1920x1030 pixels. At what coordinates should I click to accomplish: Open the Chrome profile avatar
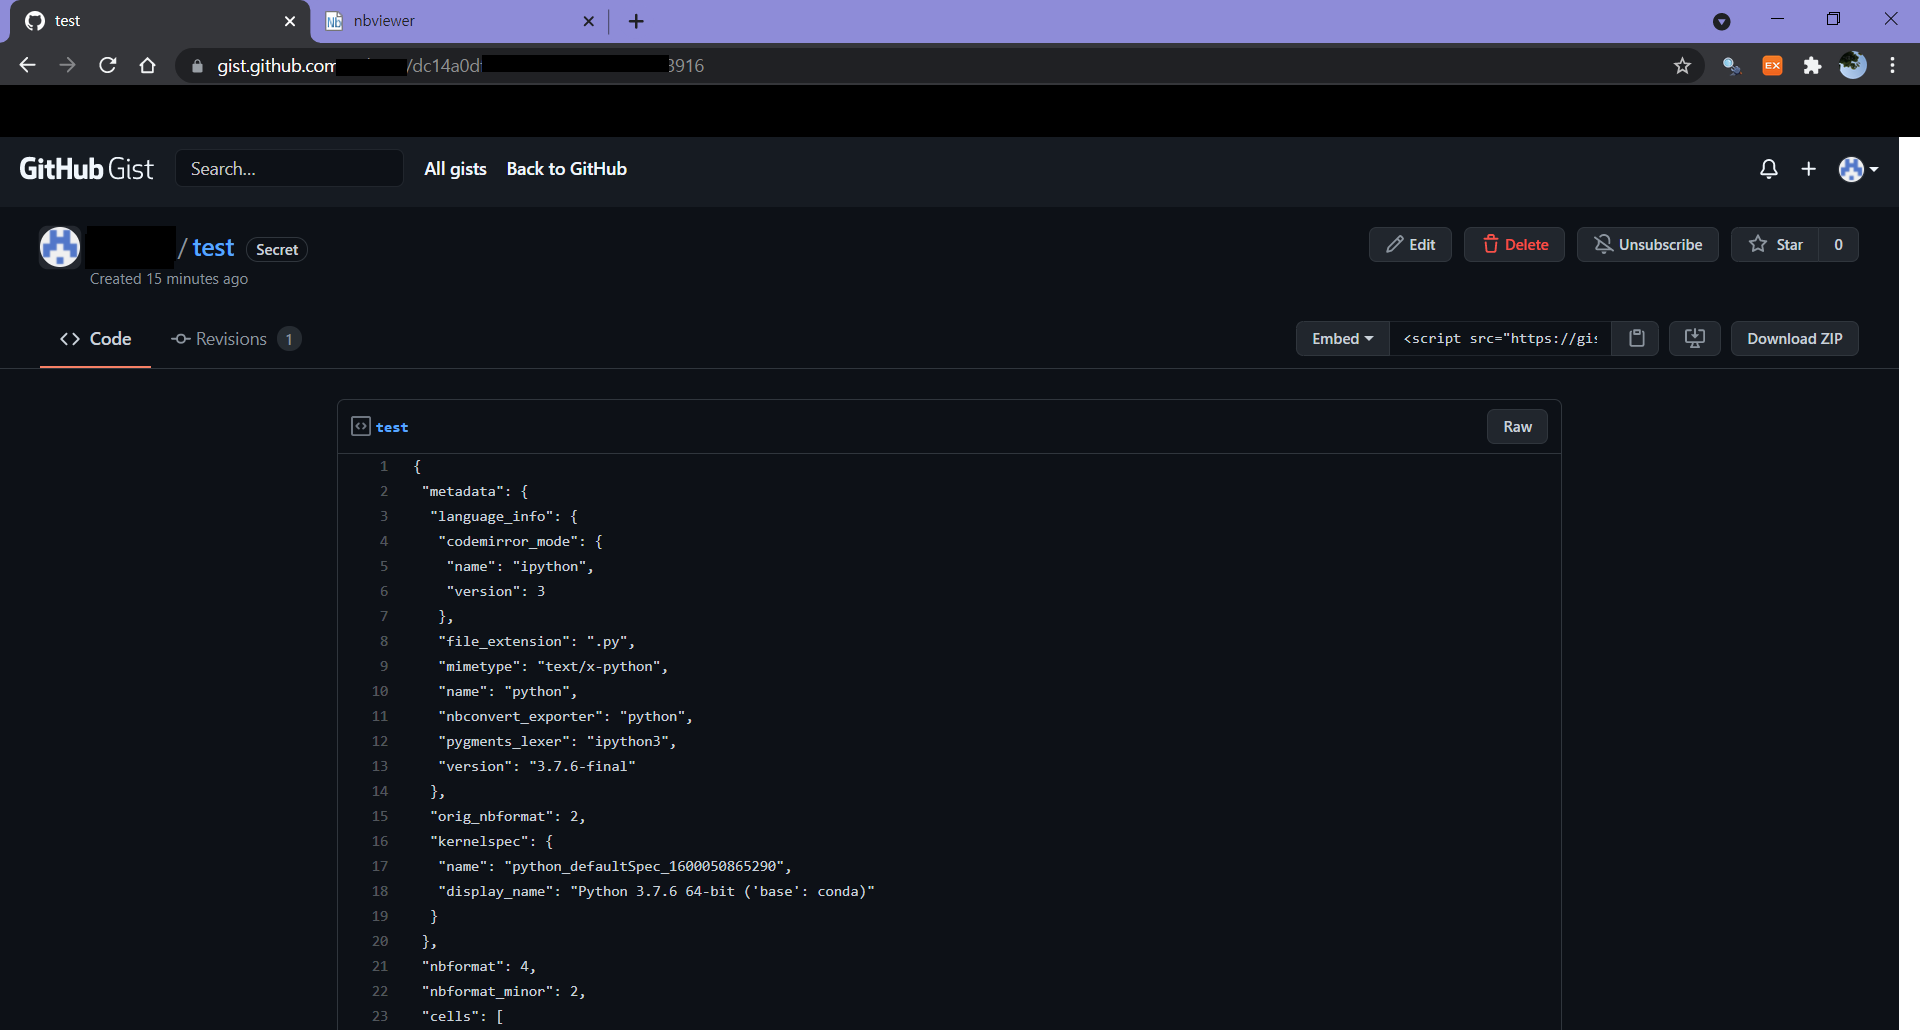pos(1853,65)
